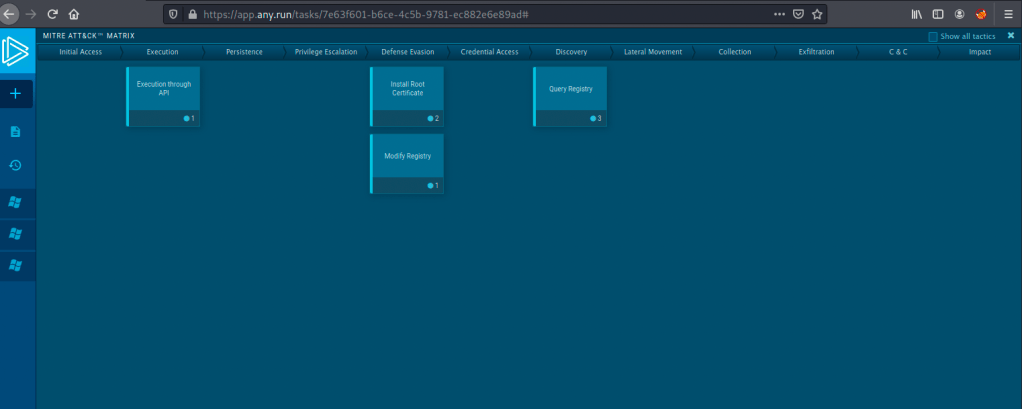This screenshot has height=409, width=1022.
Task: Open page actions three-dot menu
Action: [x=779, y=14]
